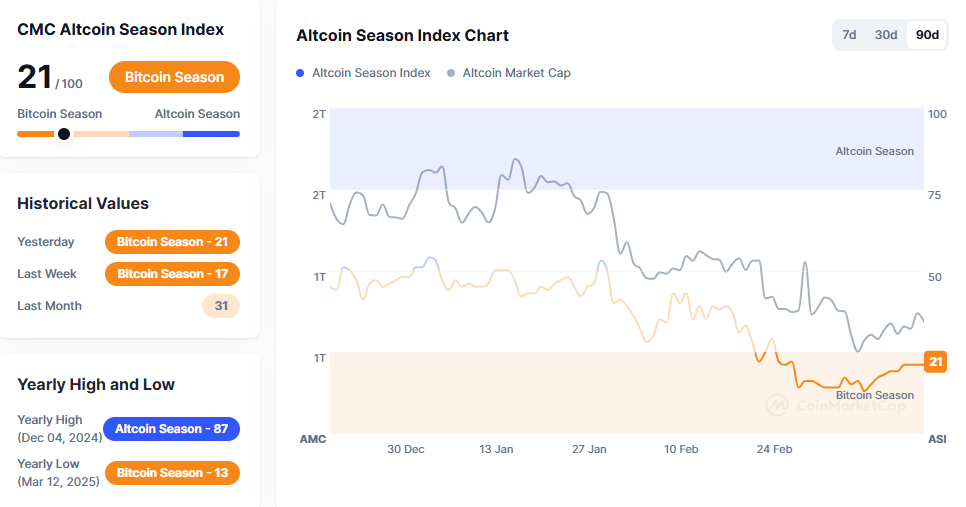The width and height of the screenshot is (966, 507).
Task: Click the Altcoin Season shaded zone label
Action: pyautogui.click(x=874, y=151)
